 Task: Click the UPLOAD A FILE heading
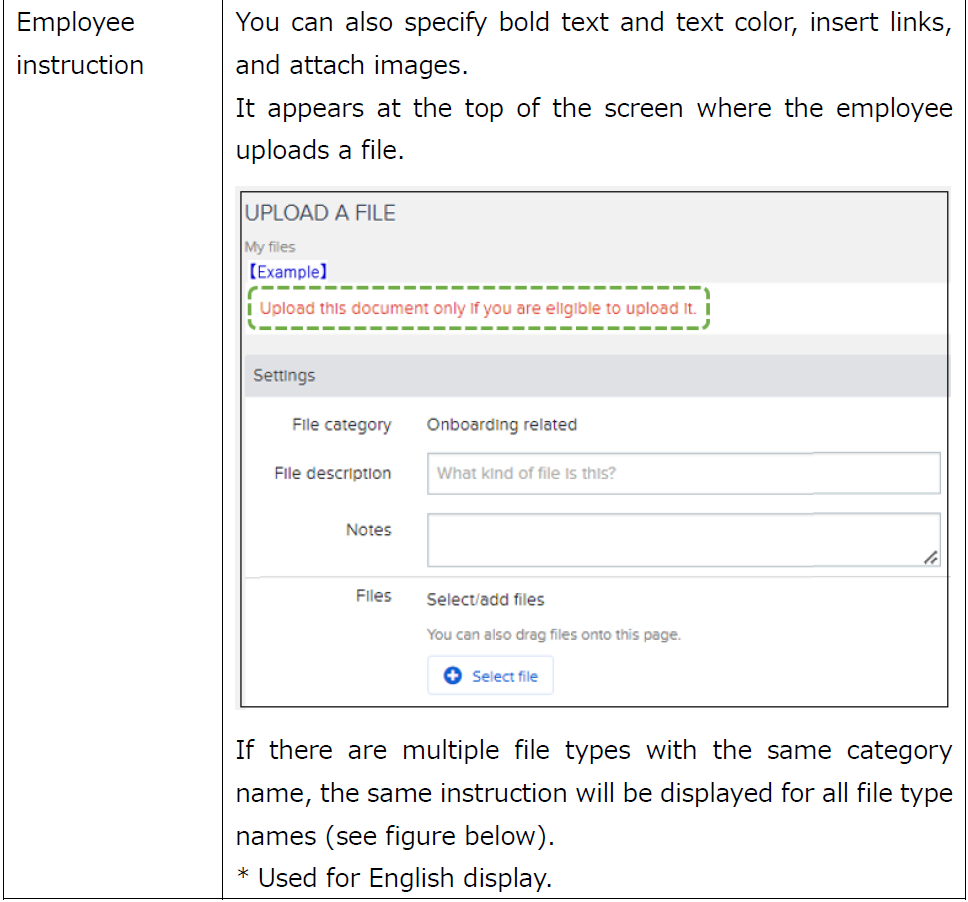pos(320,213)
